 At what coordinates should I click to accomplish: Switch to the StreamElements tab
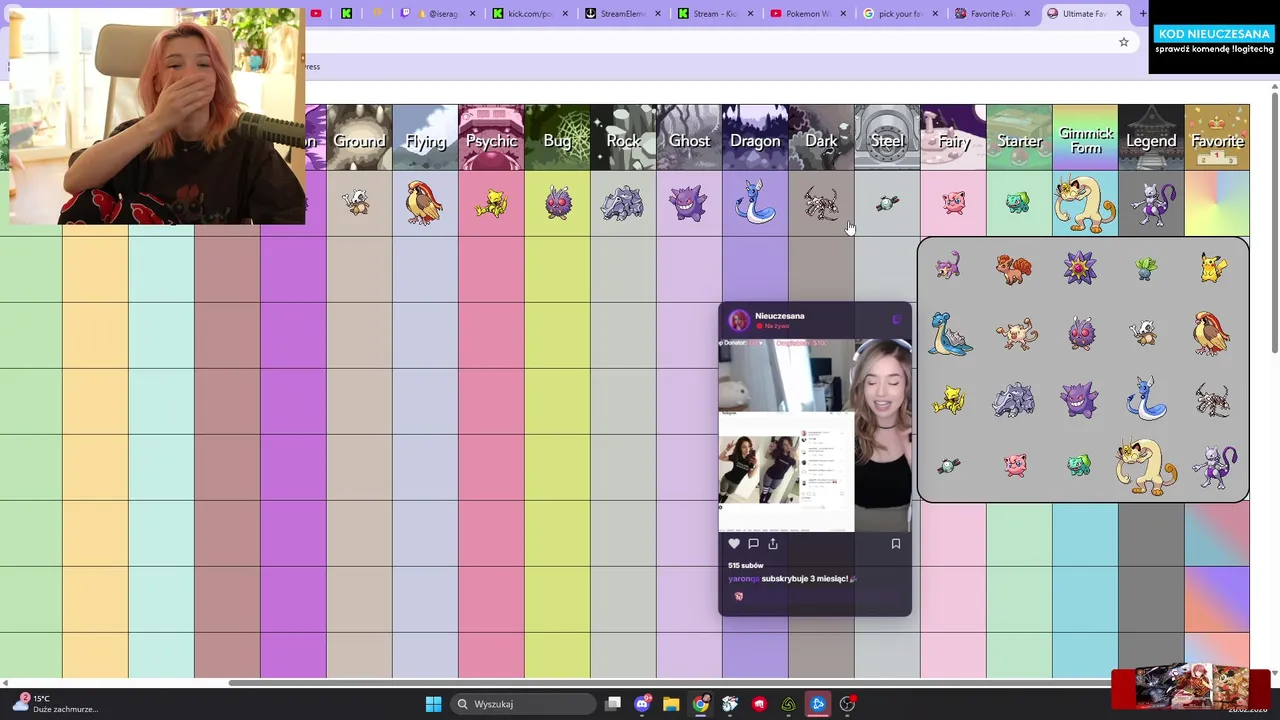coord(622,14)
